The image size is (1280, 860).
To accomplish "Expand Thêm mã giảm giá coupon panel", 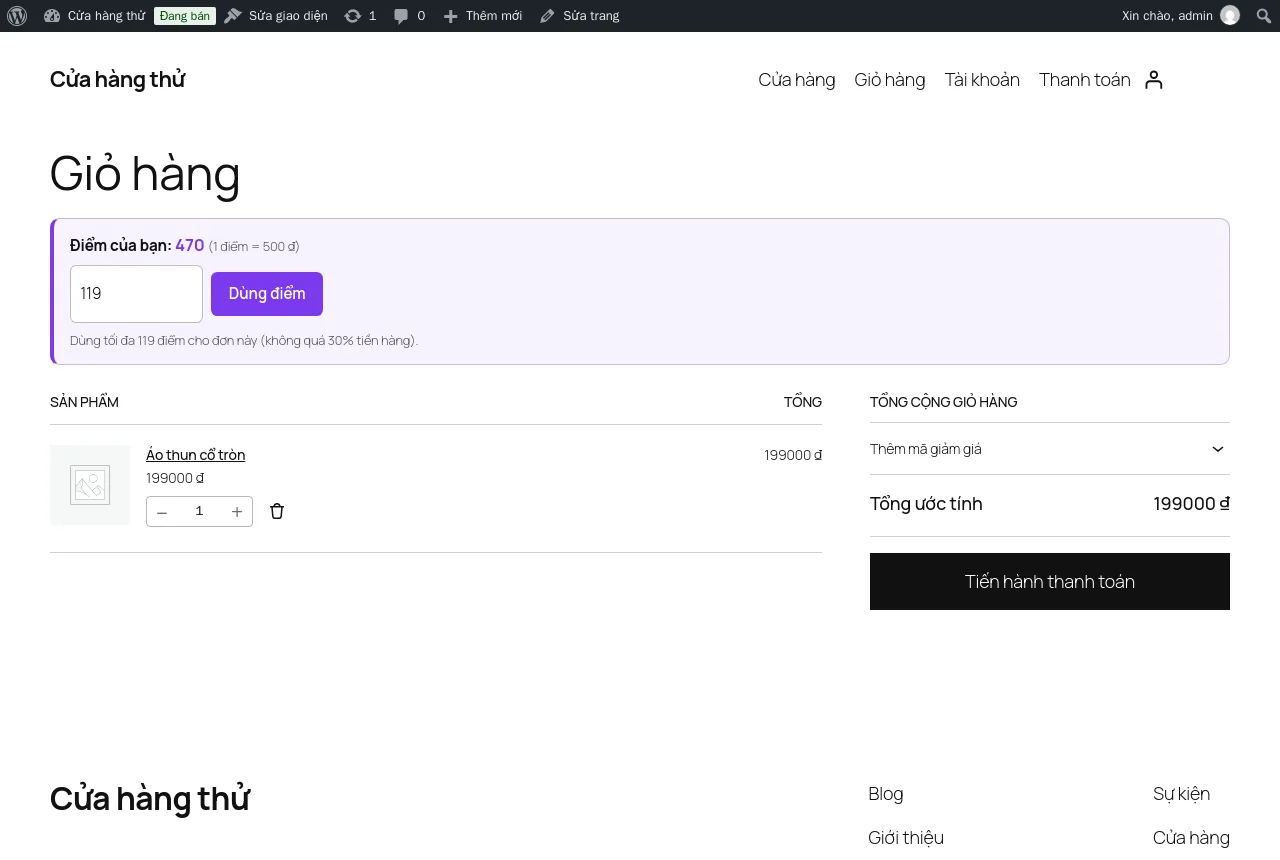I will pyautogui.click(x=1050, y=449).
